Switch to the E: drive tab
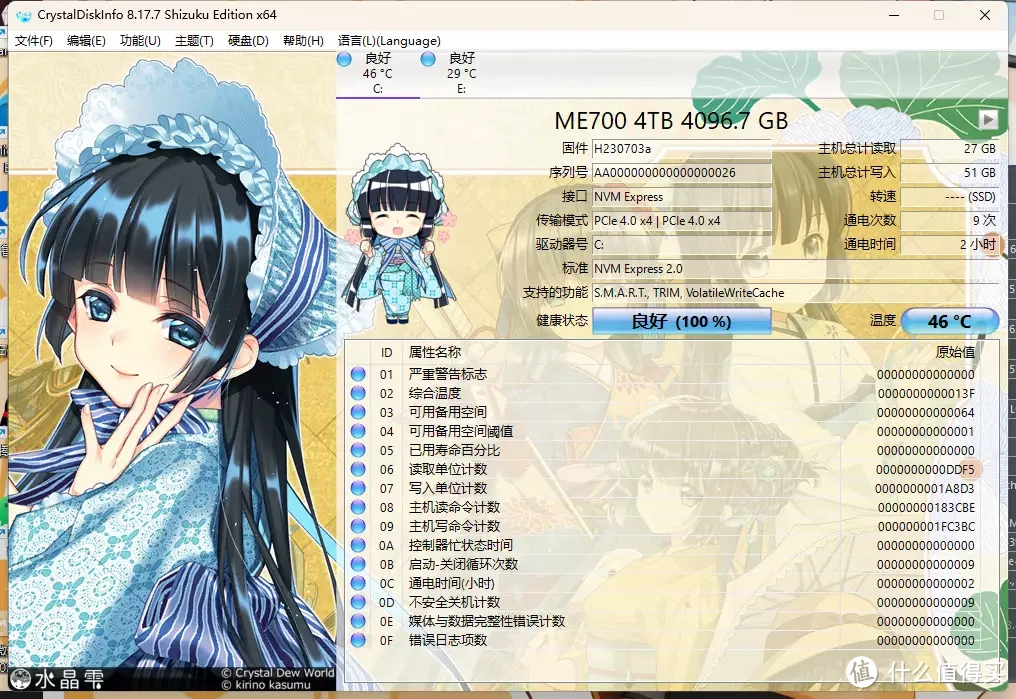The image size is (1016, 699). coord(461,74)
